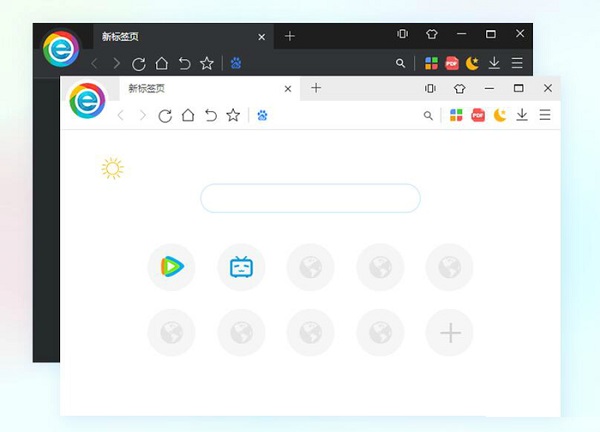Click the Baidu paw icon in light window
Viewport: 600px width, 432px height.
[262, 115]
